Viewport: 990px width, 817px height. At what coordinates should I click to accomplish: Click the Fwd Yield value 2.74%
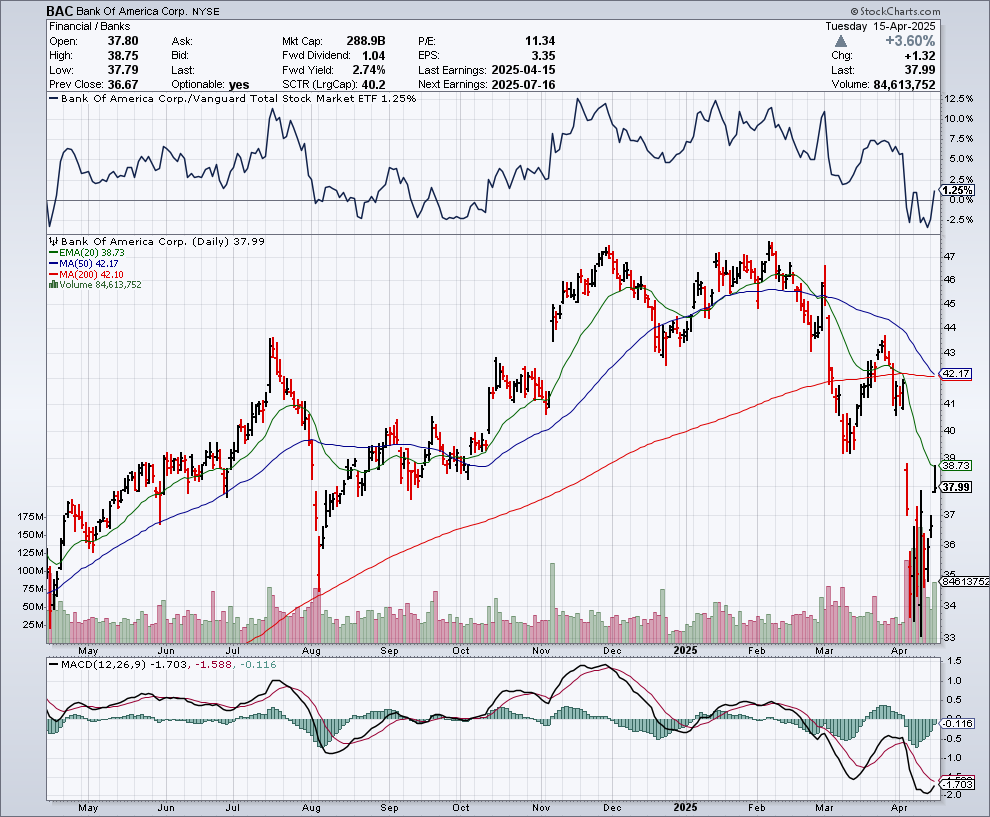(369, 70)
